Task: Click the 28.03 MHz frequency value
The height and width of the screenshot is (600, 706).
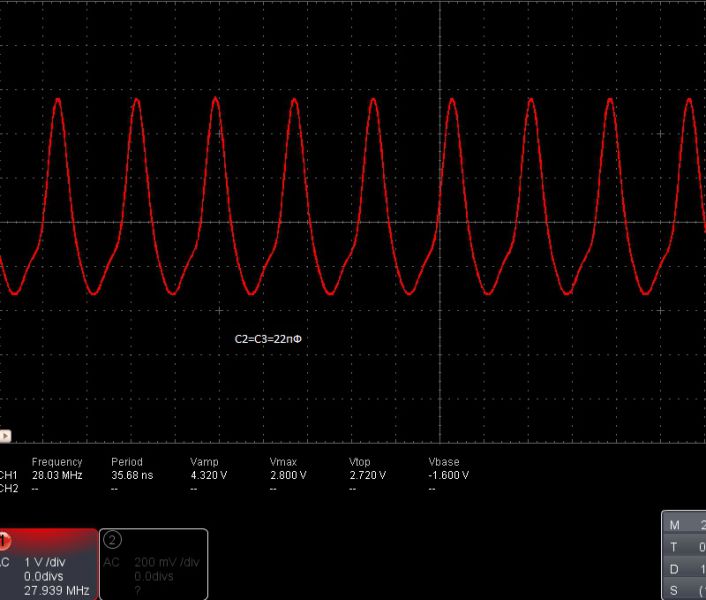Action: 56,475
